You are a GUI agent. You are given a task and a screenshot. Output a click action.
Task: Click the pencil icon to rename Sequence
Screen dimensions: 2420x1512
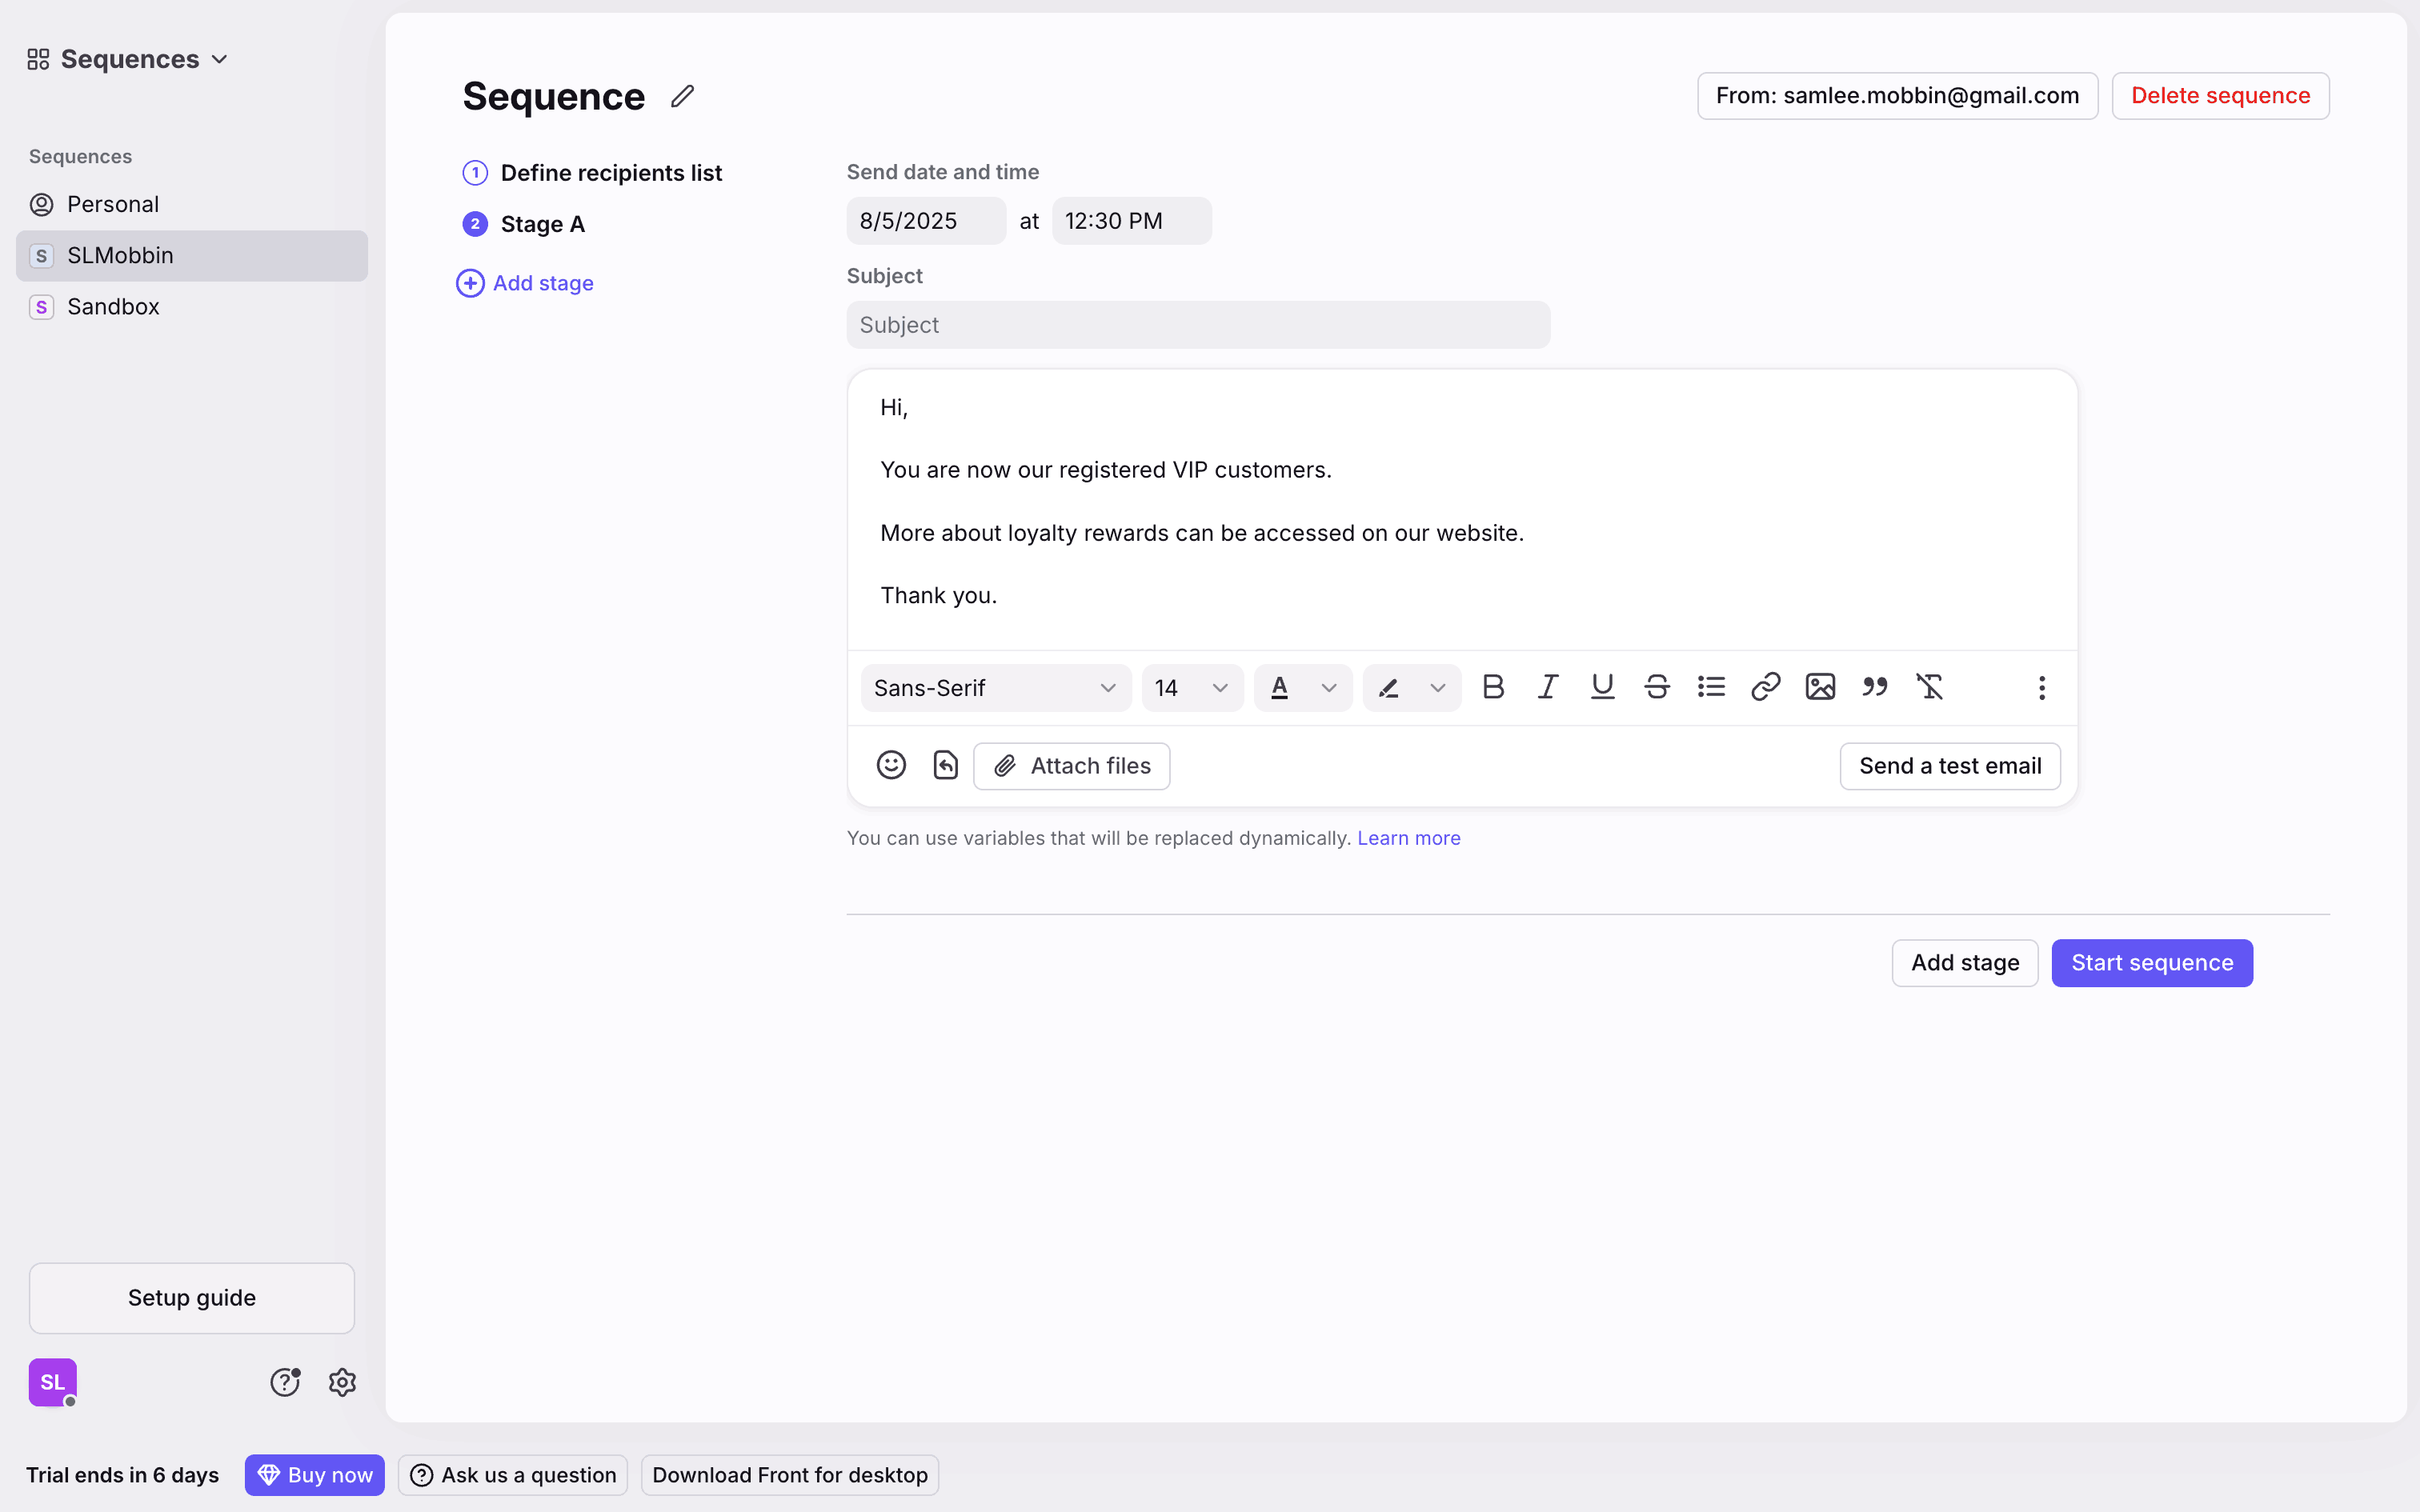click(682, 96)
